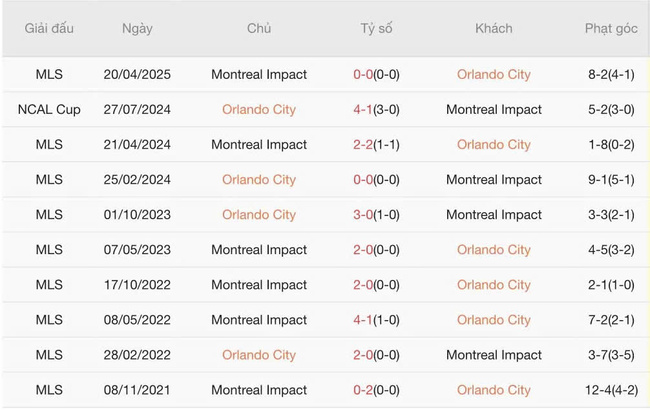
Task: Click the 'Phạt góc' column header
Action: [x=610, y=29]
